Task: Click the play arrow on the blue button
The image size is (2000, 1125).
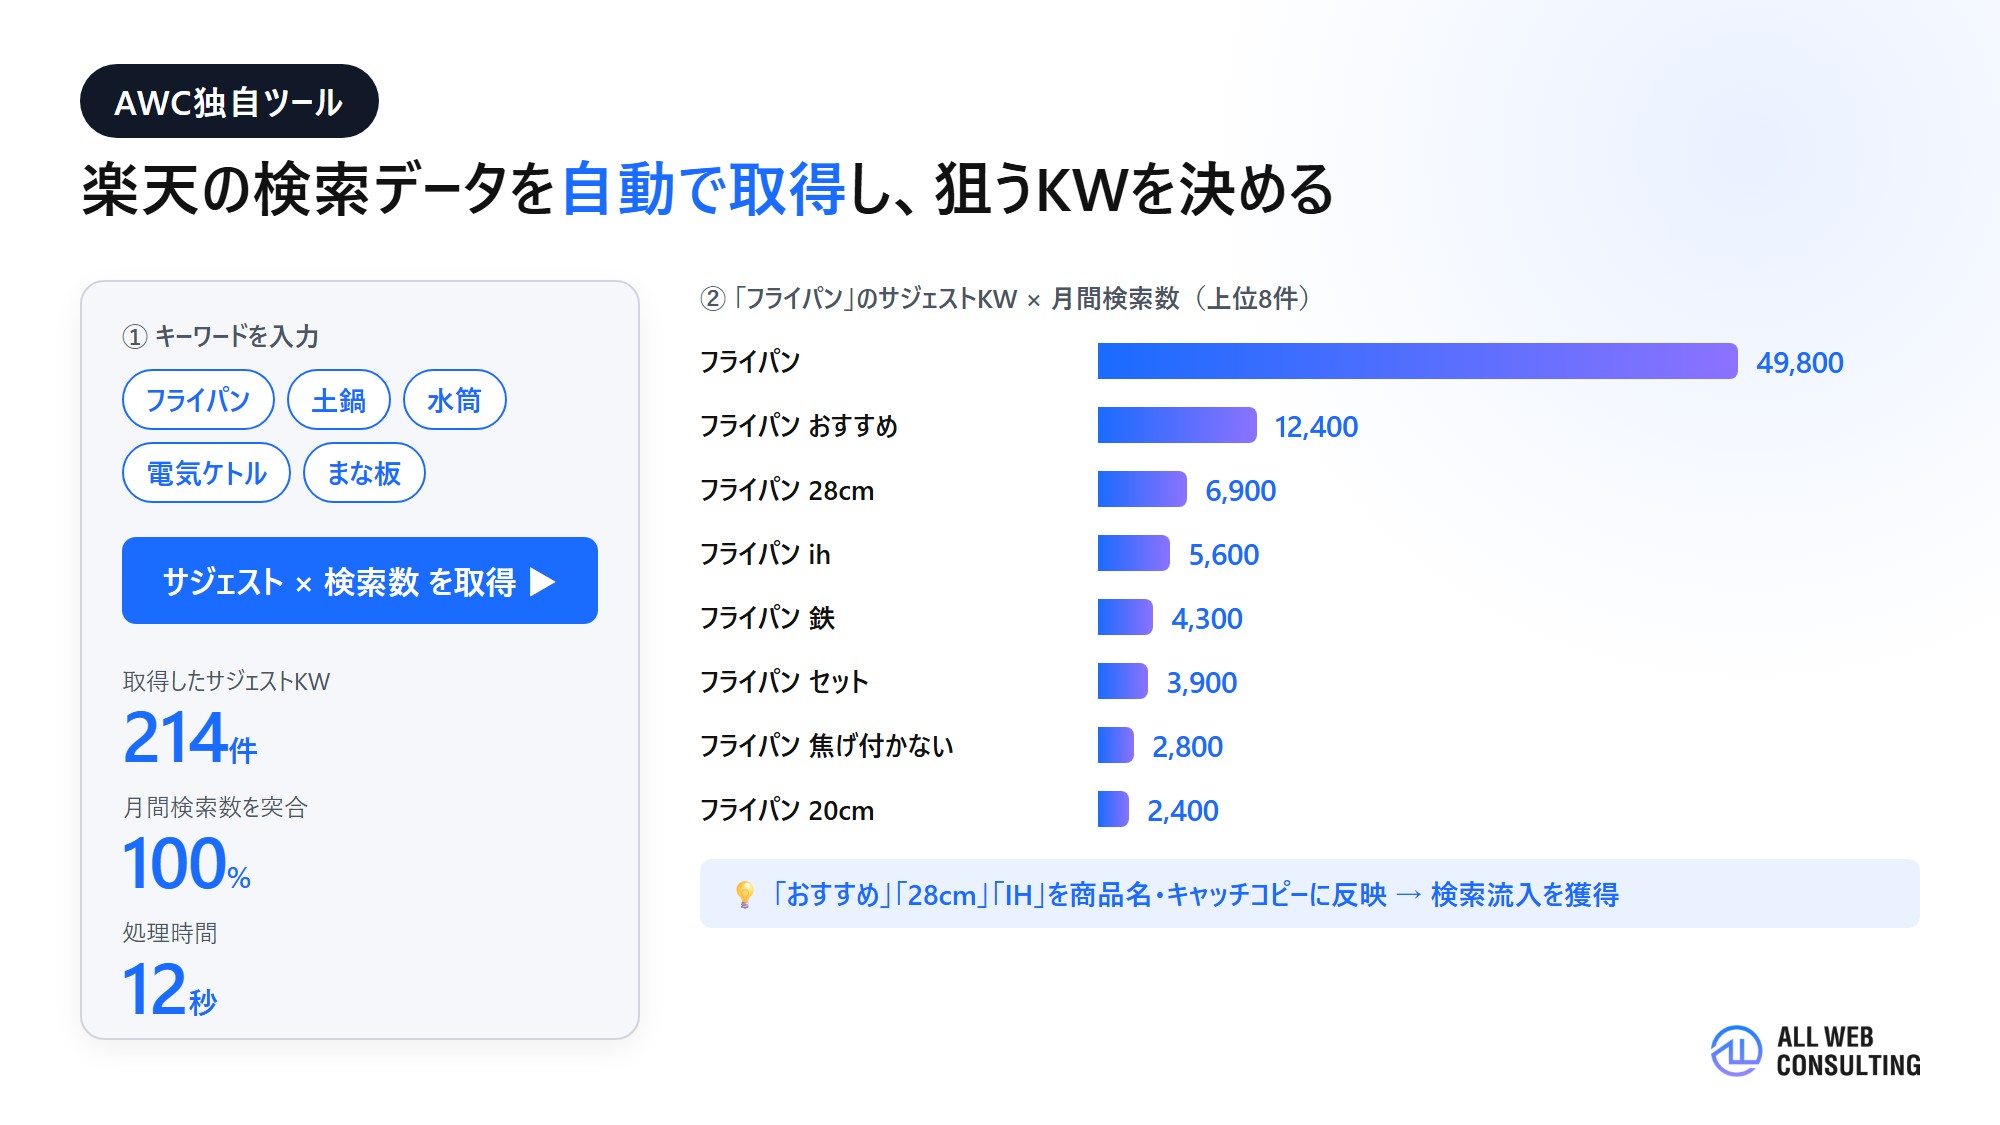Action: coord(542,581)
